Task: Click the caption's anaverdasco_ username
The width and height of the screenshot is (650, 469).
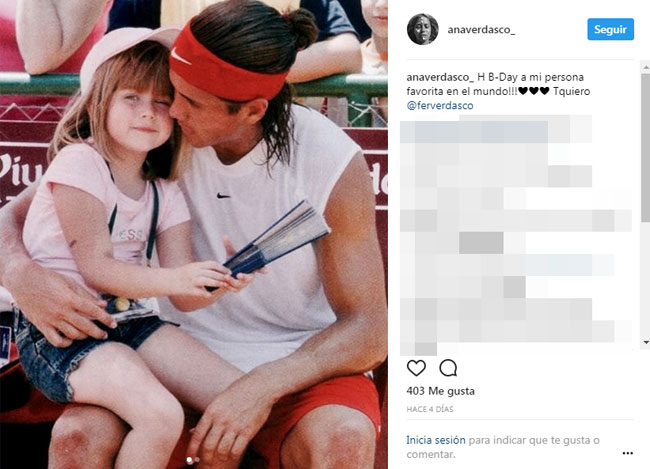Action: [x=440, y=78]
